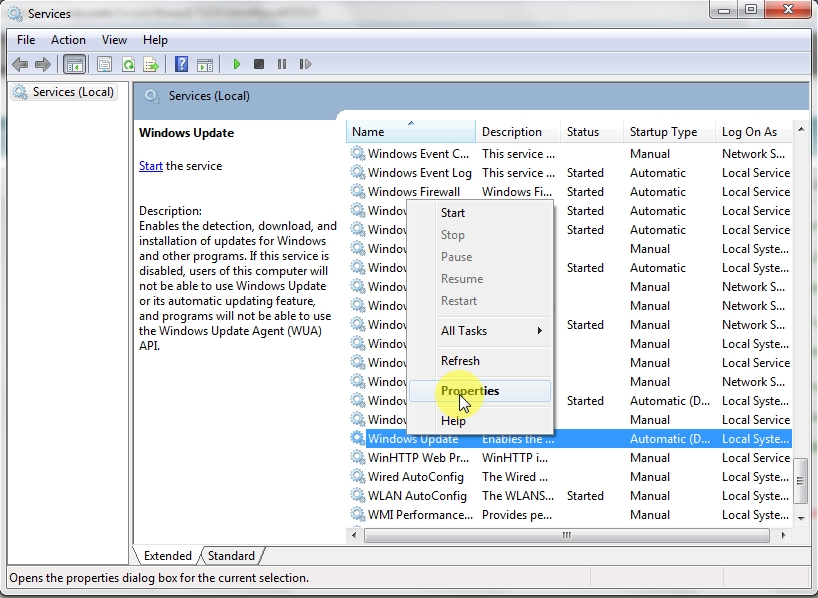This screenshot has height=598, width=818.
Task: Click 'WinHTTP i...' description cell
Action: pos(514,458)
